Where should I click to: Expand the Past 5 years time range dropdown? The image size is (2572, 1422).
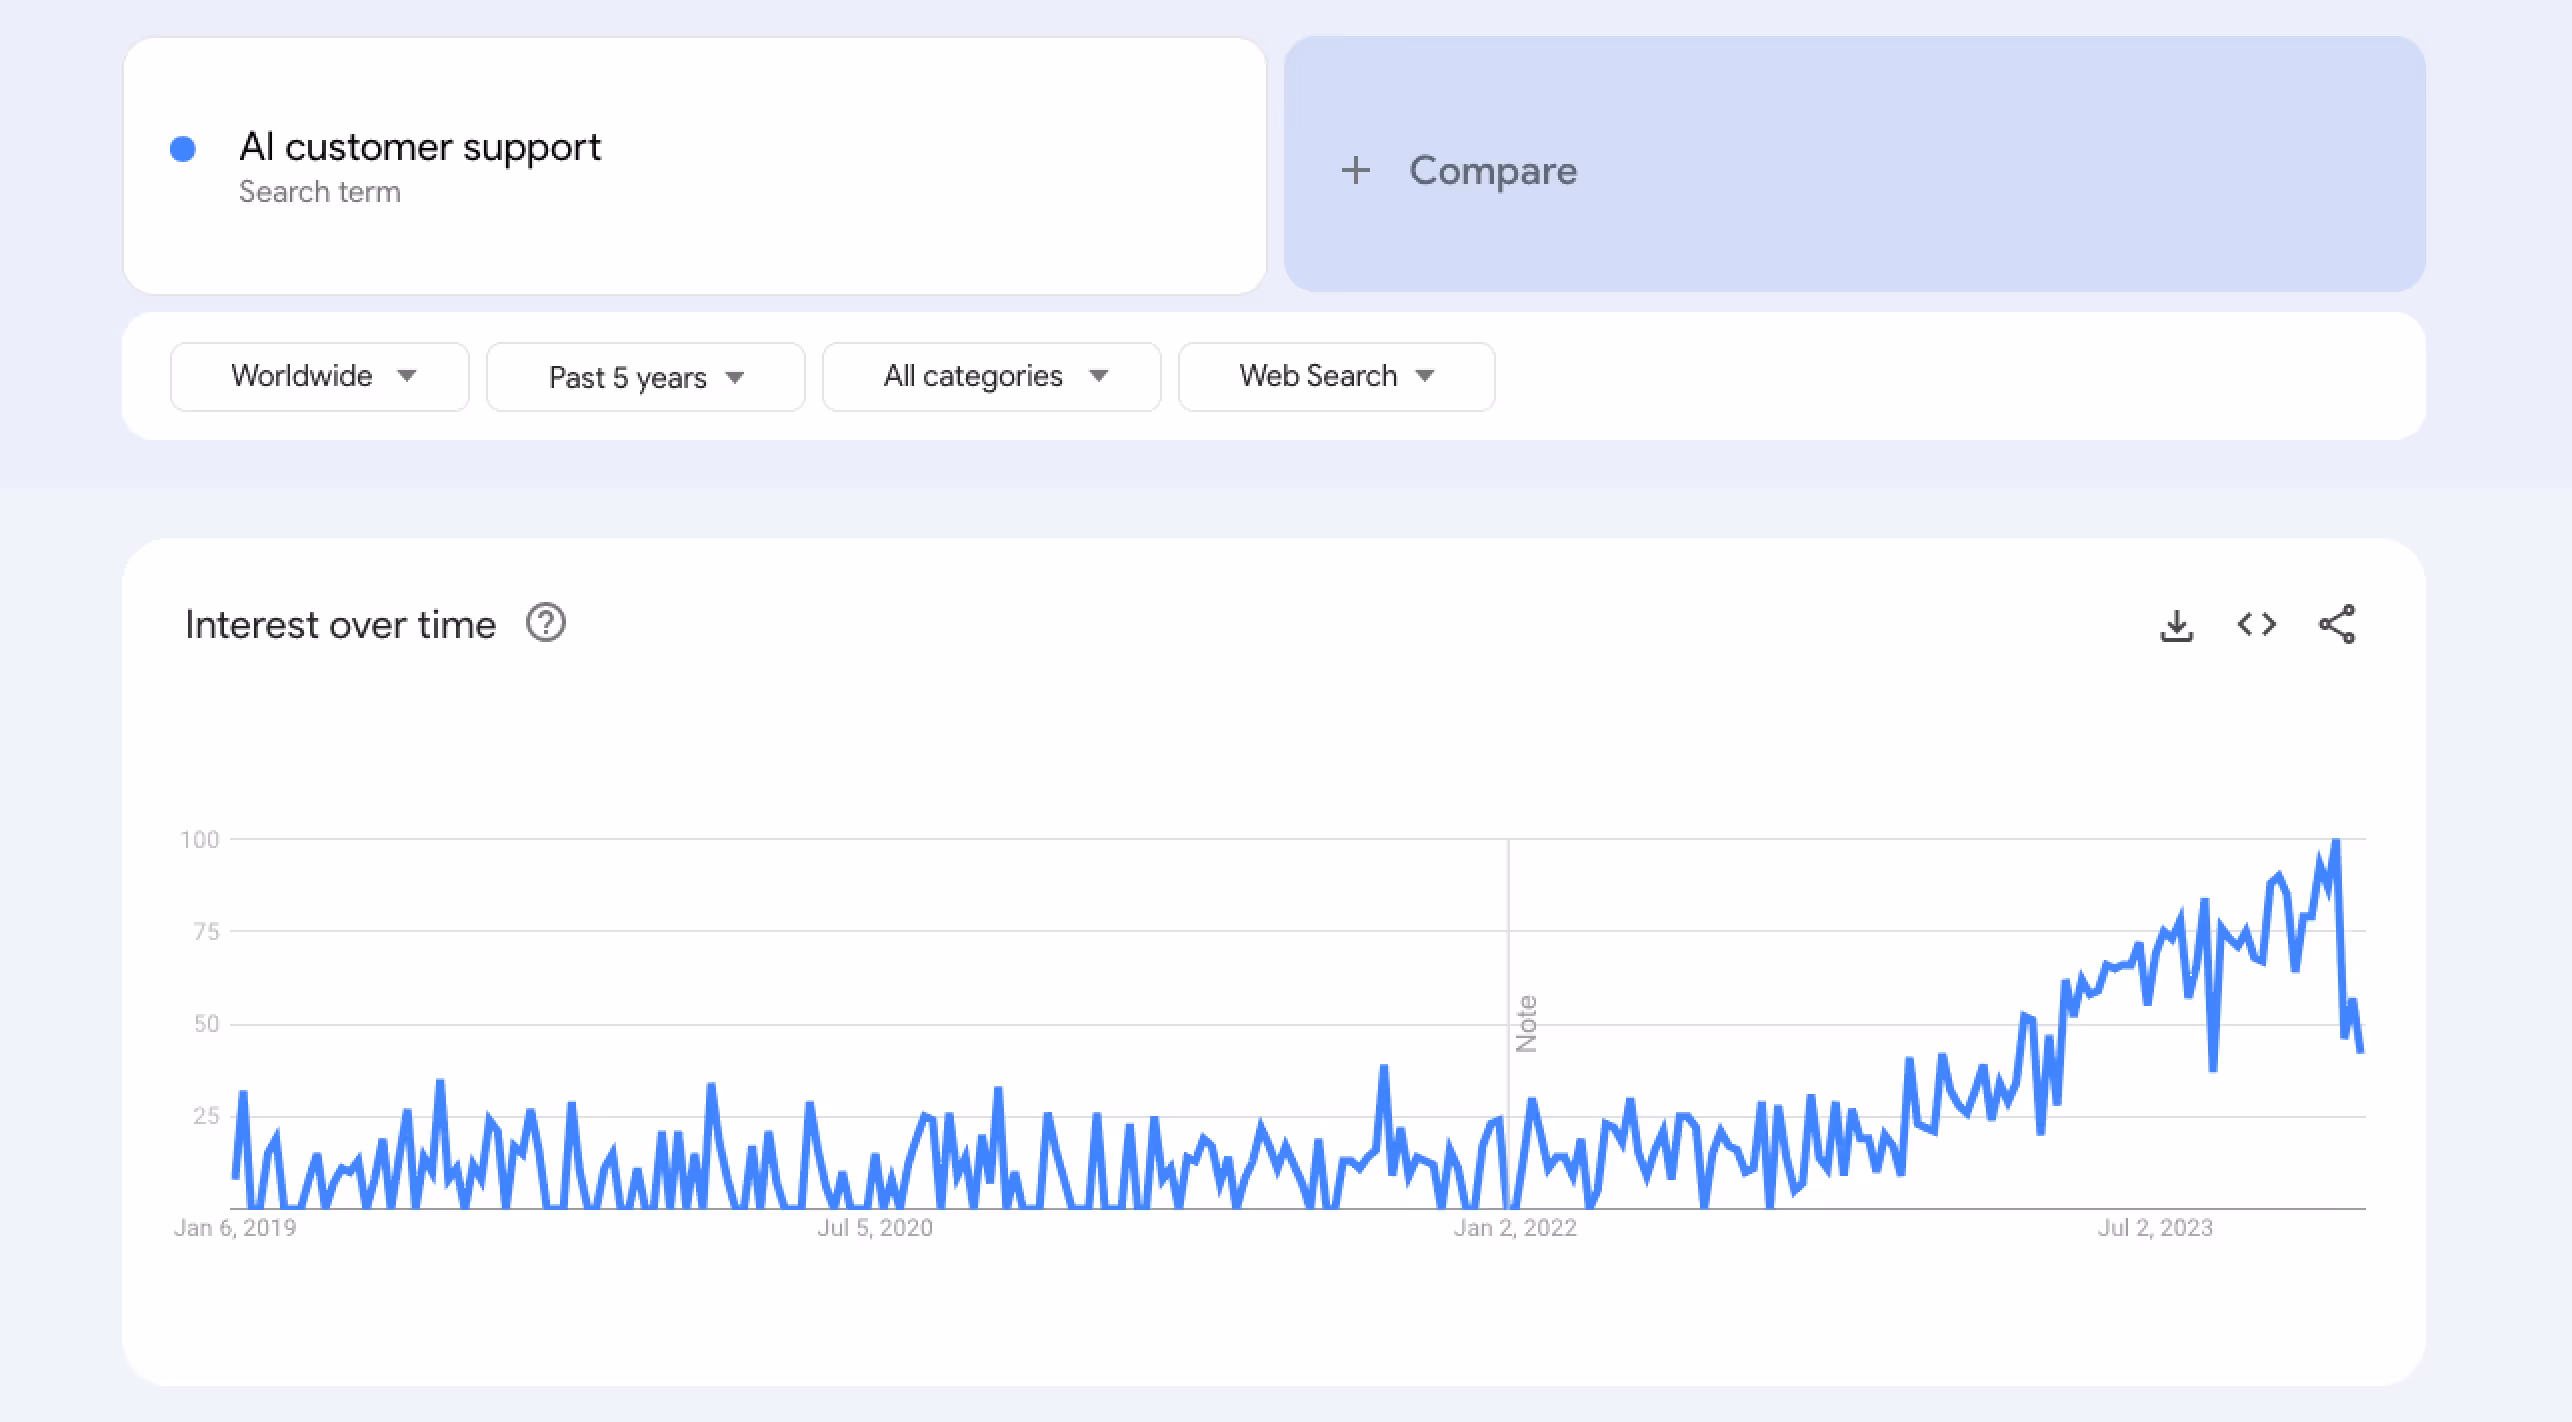pyautogui.click(x=645, y=377)
